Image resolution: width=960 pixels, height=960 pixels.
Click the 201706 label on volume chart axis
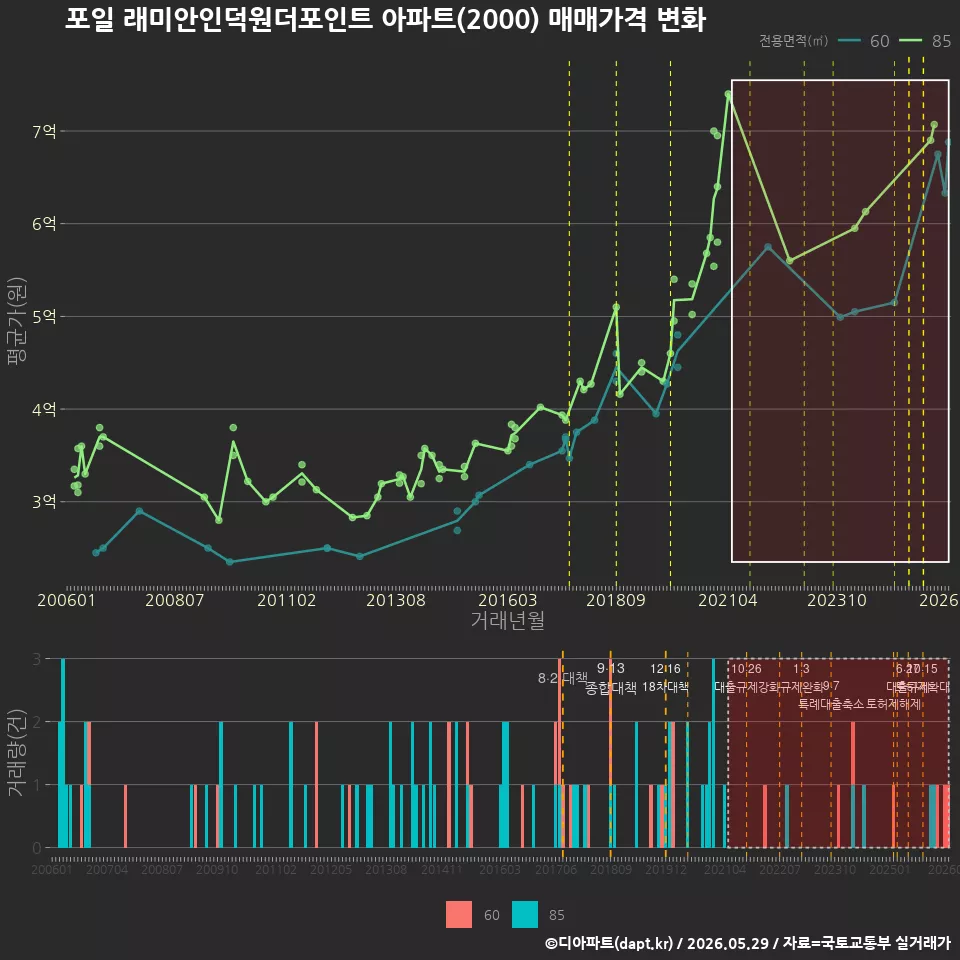click(x=556, y=869)
